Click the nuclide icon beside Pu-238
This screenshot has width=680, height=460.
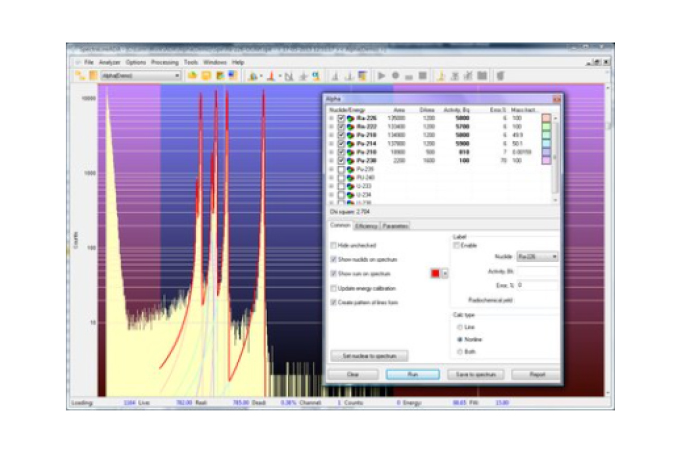[x=351, y=160]
